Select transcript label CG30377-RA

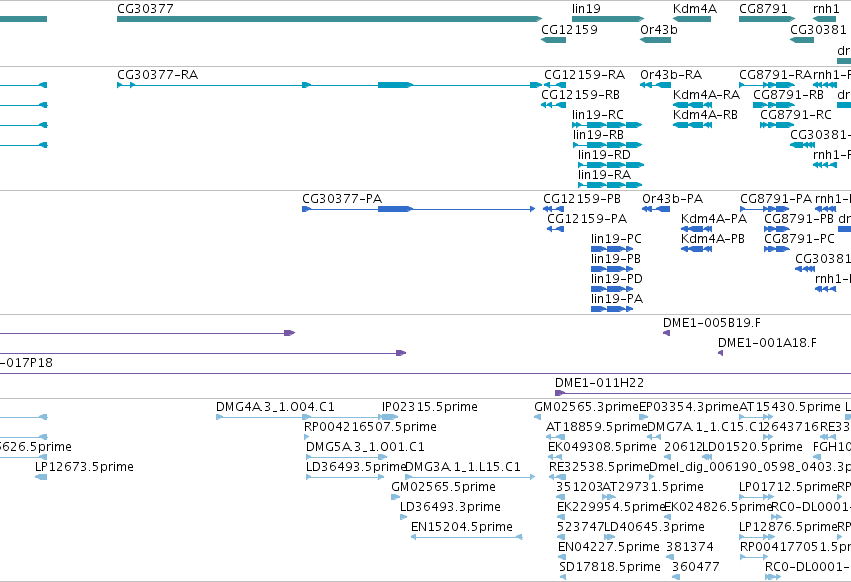[157, 74]
